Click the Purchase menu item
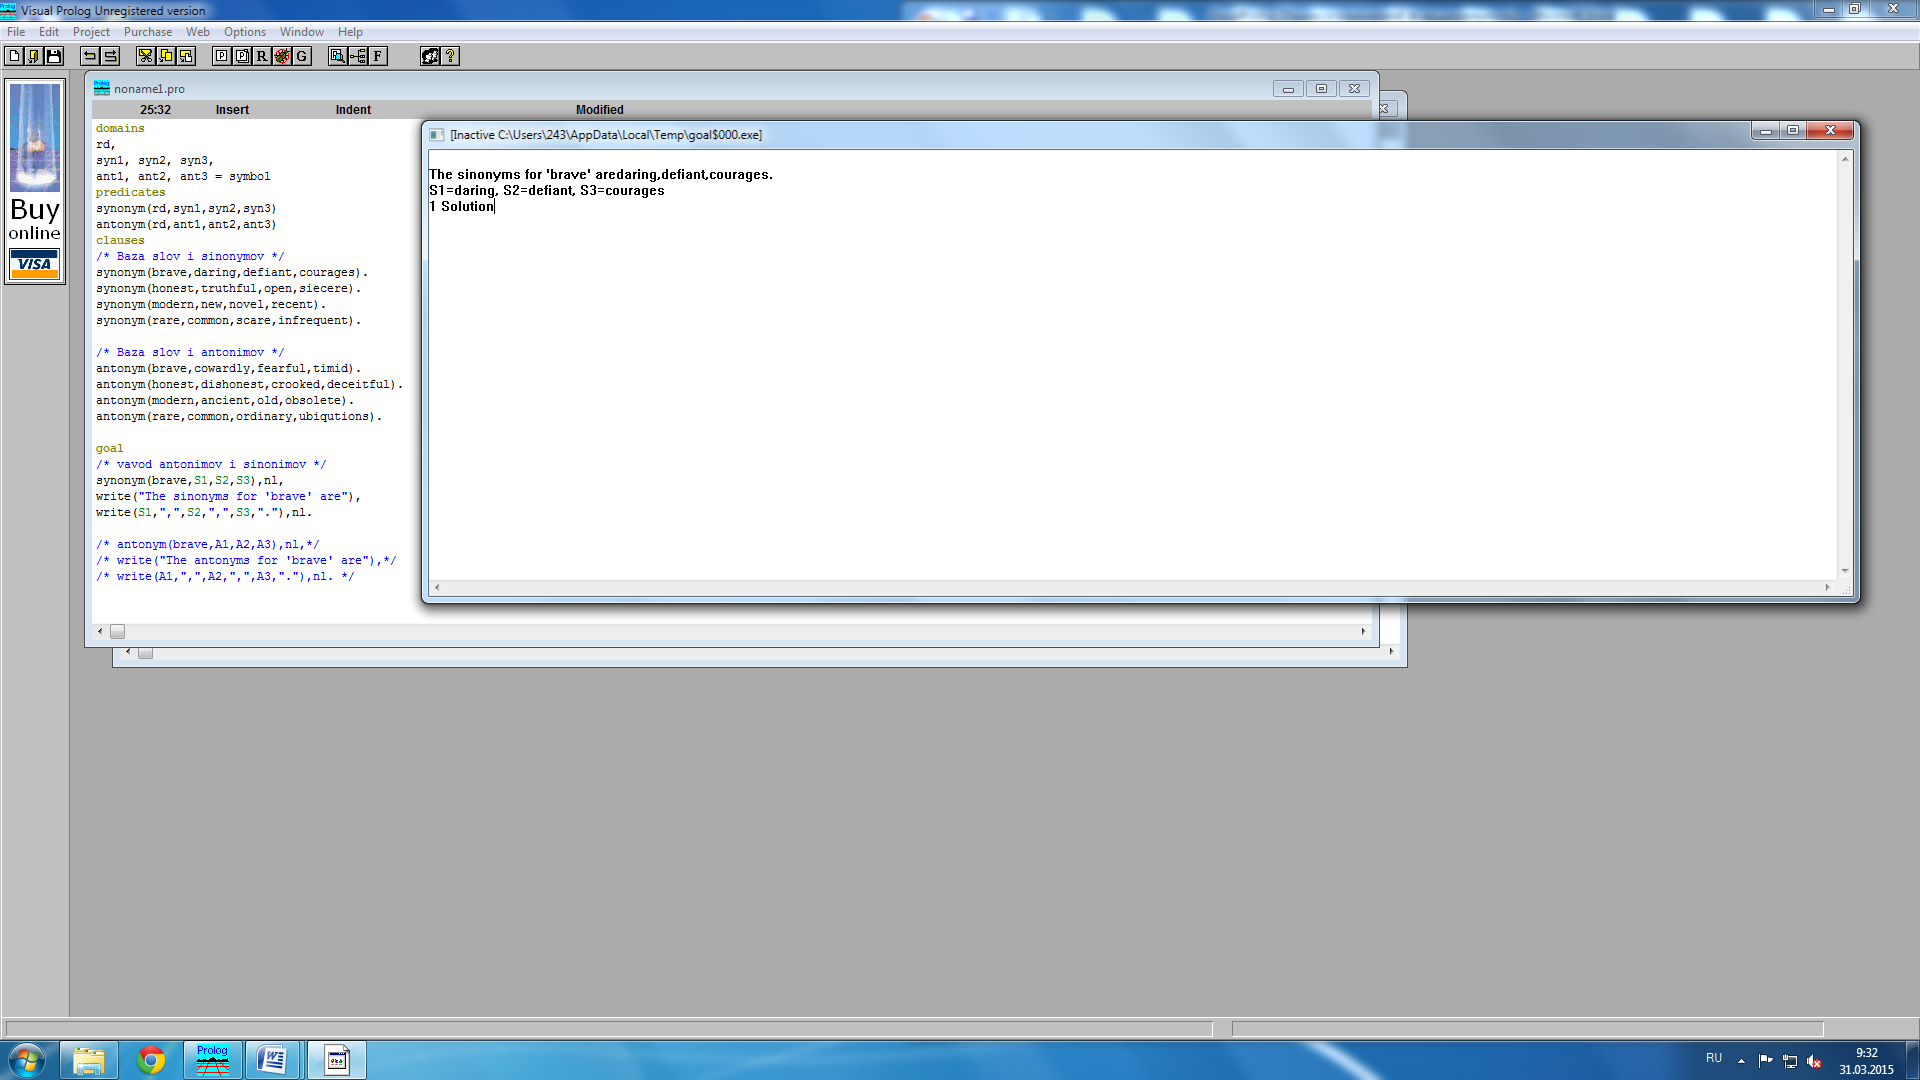The image size is (1920, 1080). point(146,32)
